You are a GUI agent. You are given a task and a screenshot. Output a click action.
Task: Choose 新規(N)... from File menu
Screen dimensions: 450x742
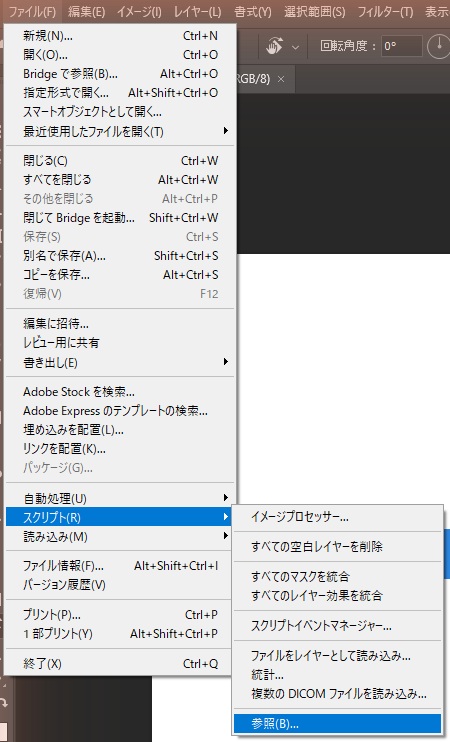click(x=120, y=35)
